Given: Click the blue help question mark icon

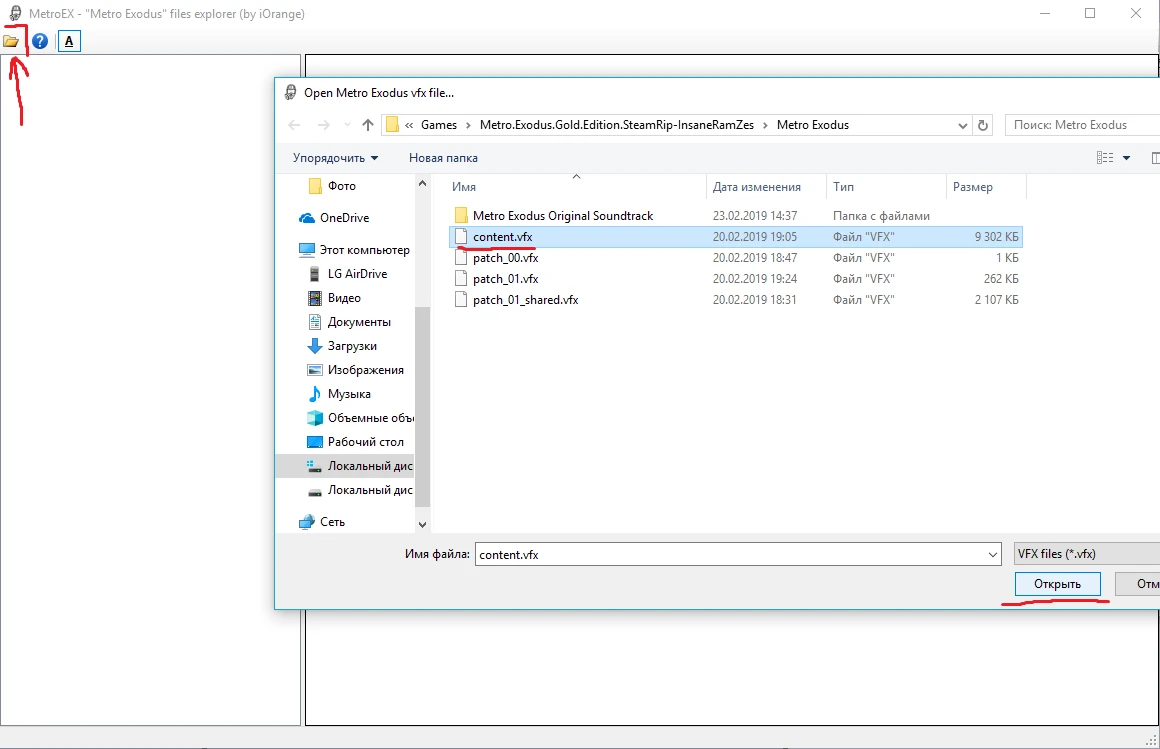Looking at the screenshot, I should (x=40, y=41).
